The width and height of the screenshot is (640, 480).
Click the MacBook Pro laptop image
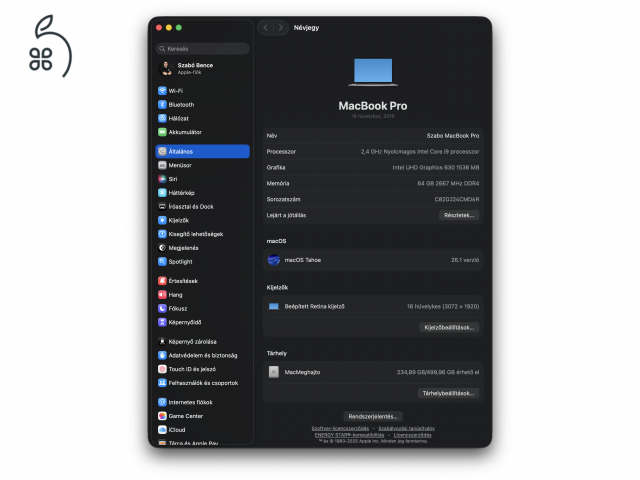click(x=373, y=72)
